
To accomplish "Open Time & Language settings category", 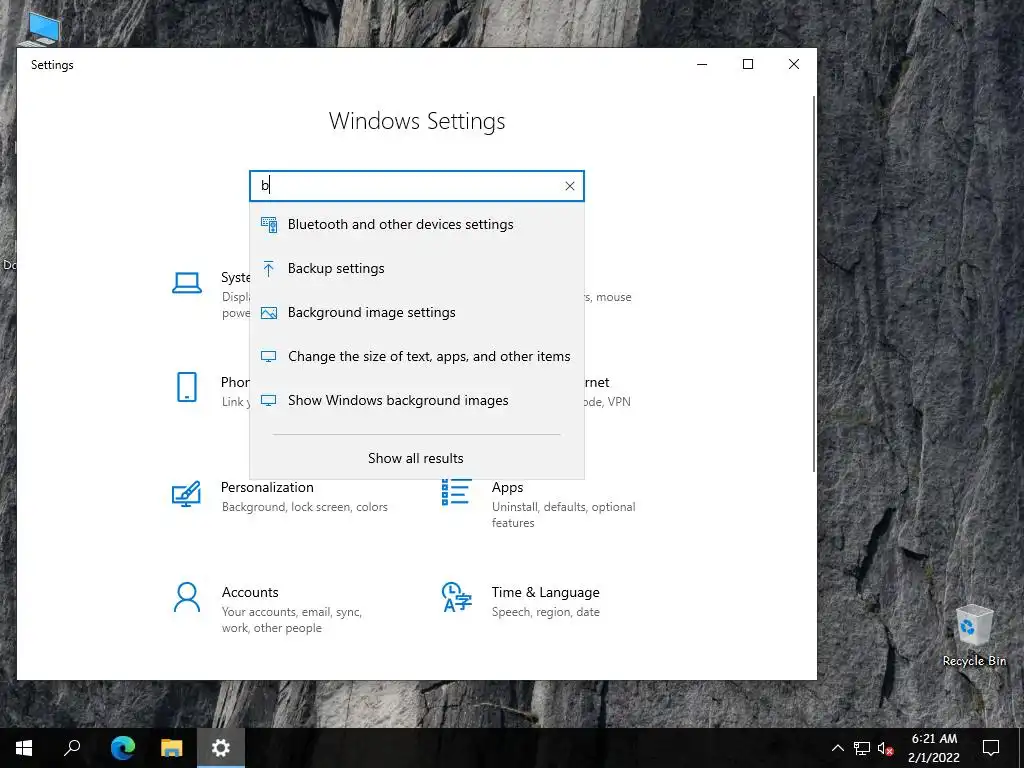I will click(522, 601).
